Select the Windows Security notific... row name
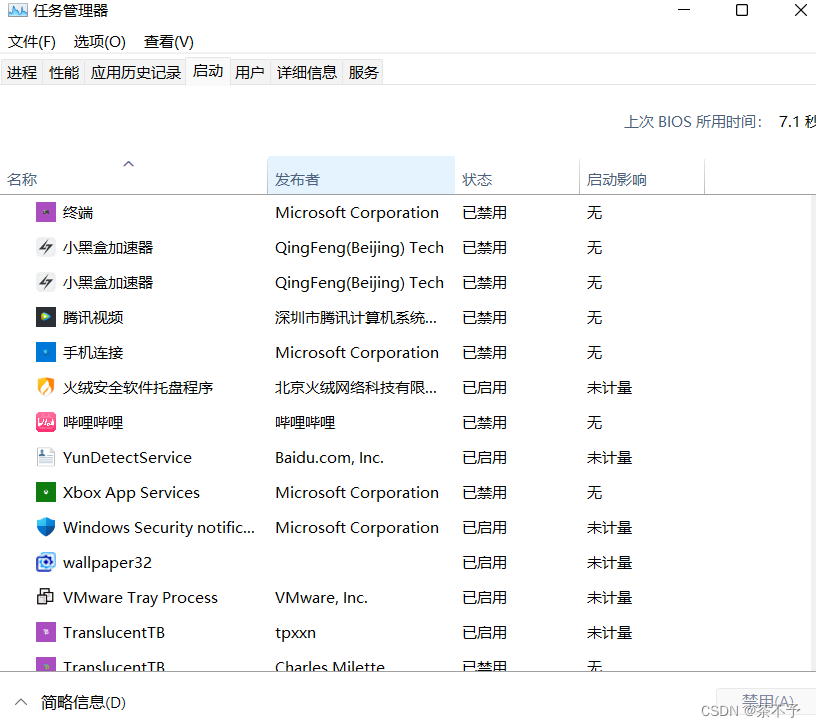The height and width of the screenshot is (727, 816). [159, 528]
